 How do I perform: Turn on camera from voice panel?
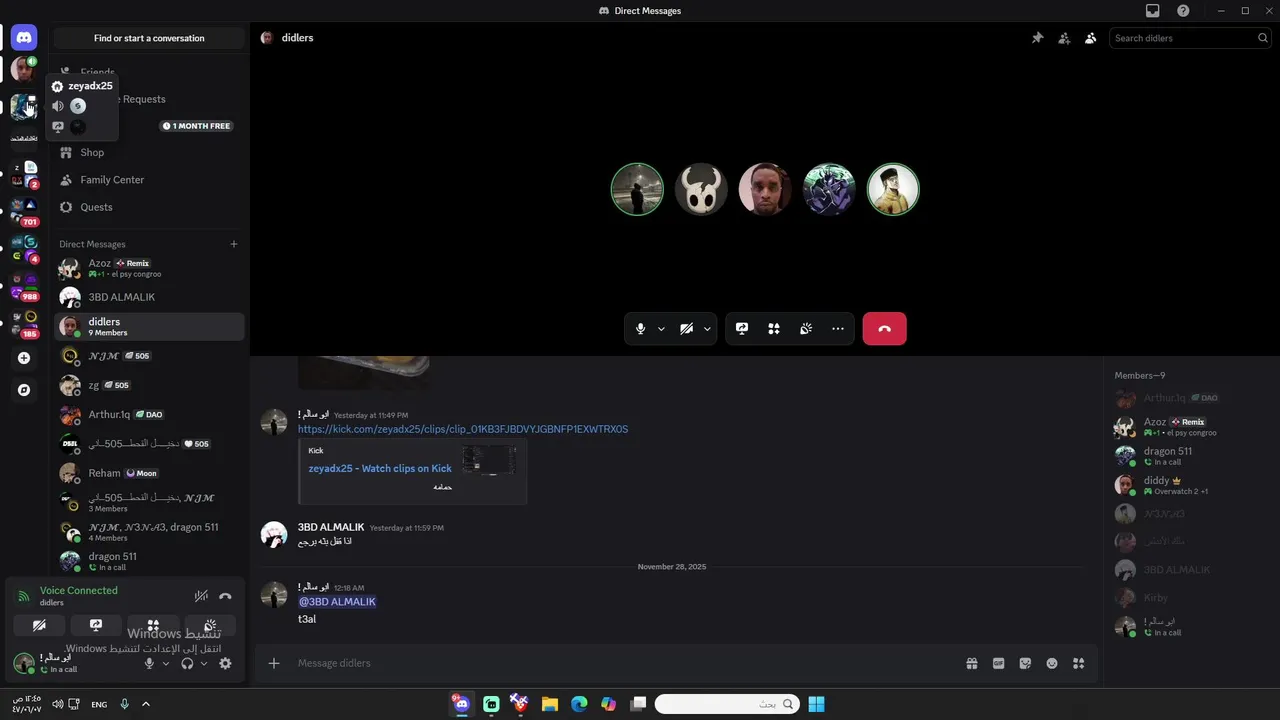[39, 625]
